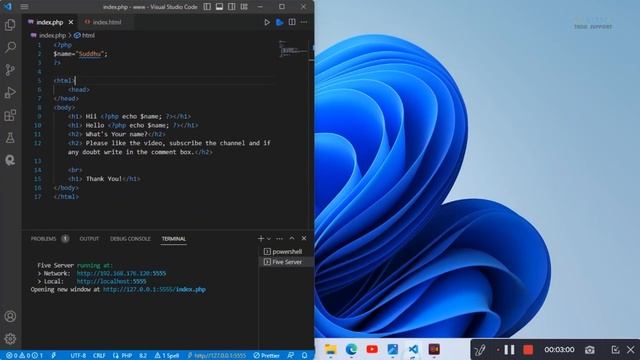640x360 pixels.
Task: Open the terminal panel More Actions ellipsis
Action: point(280,238)
